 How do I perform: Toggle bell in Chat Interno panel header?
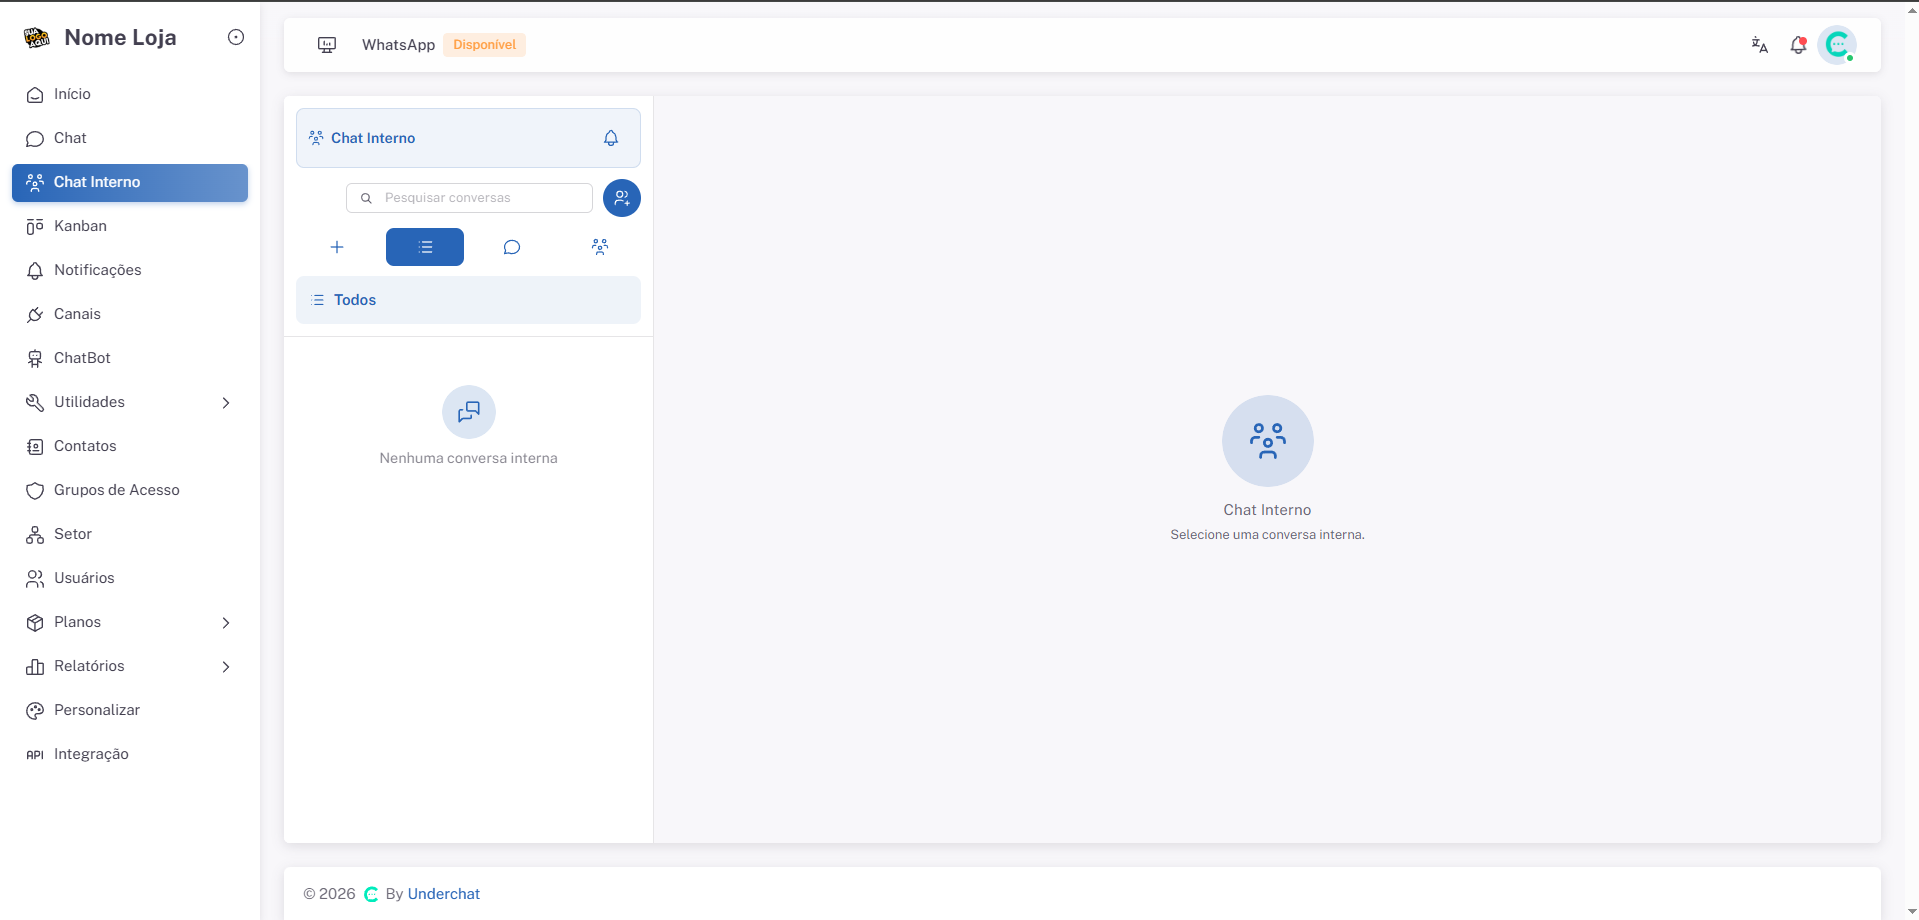[611, 138]
